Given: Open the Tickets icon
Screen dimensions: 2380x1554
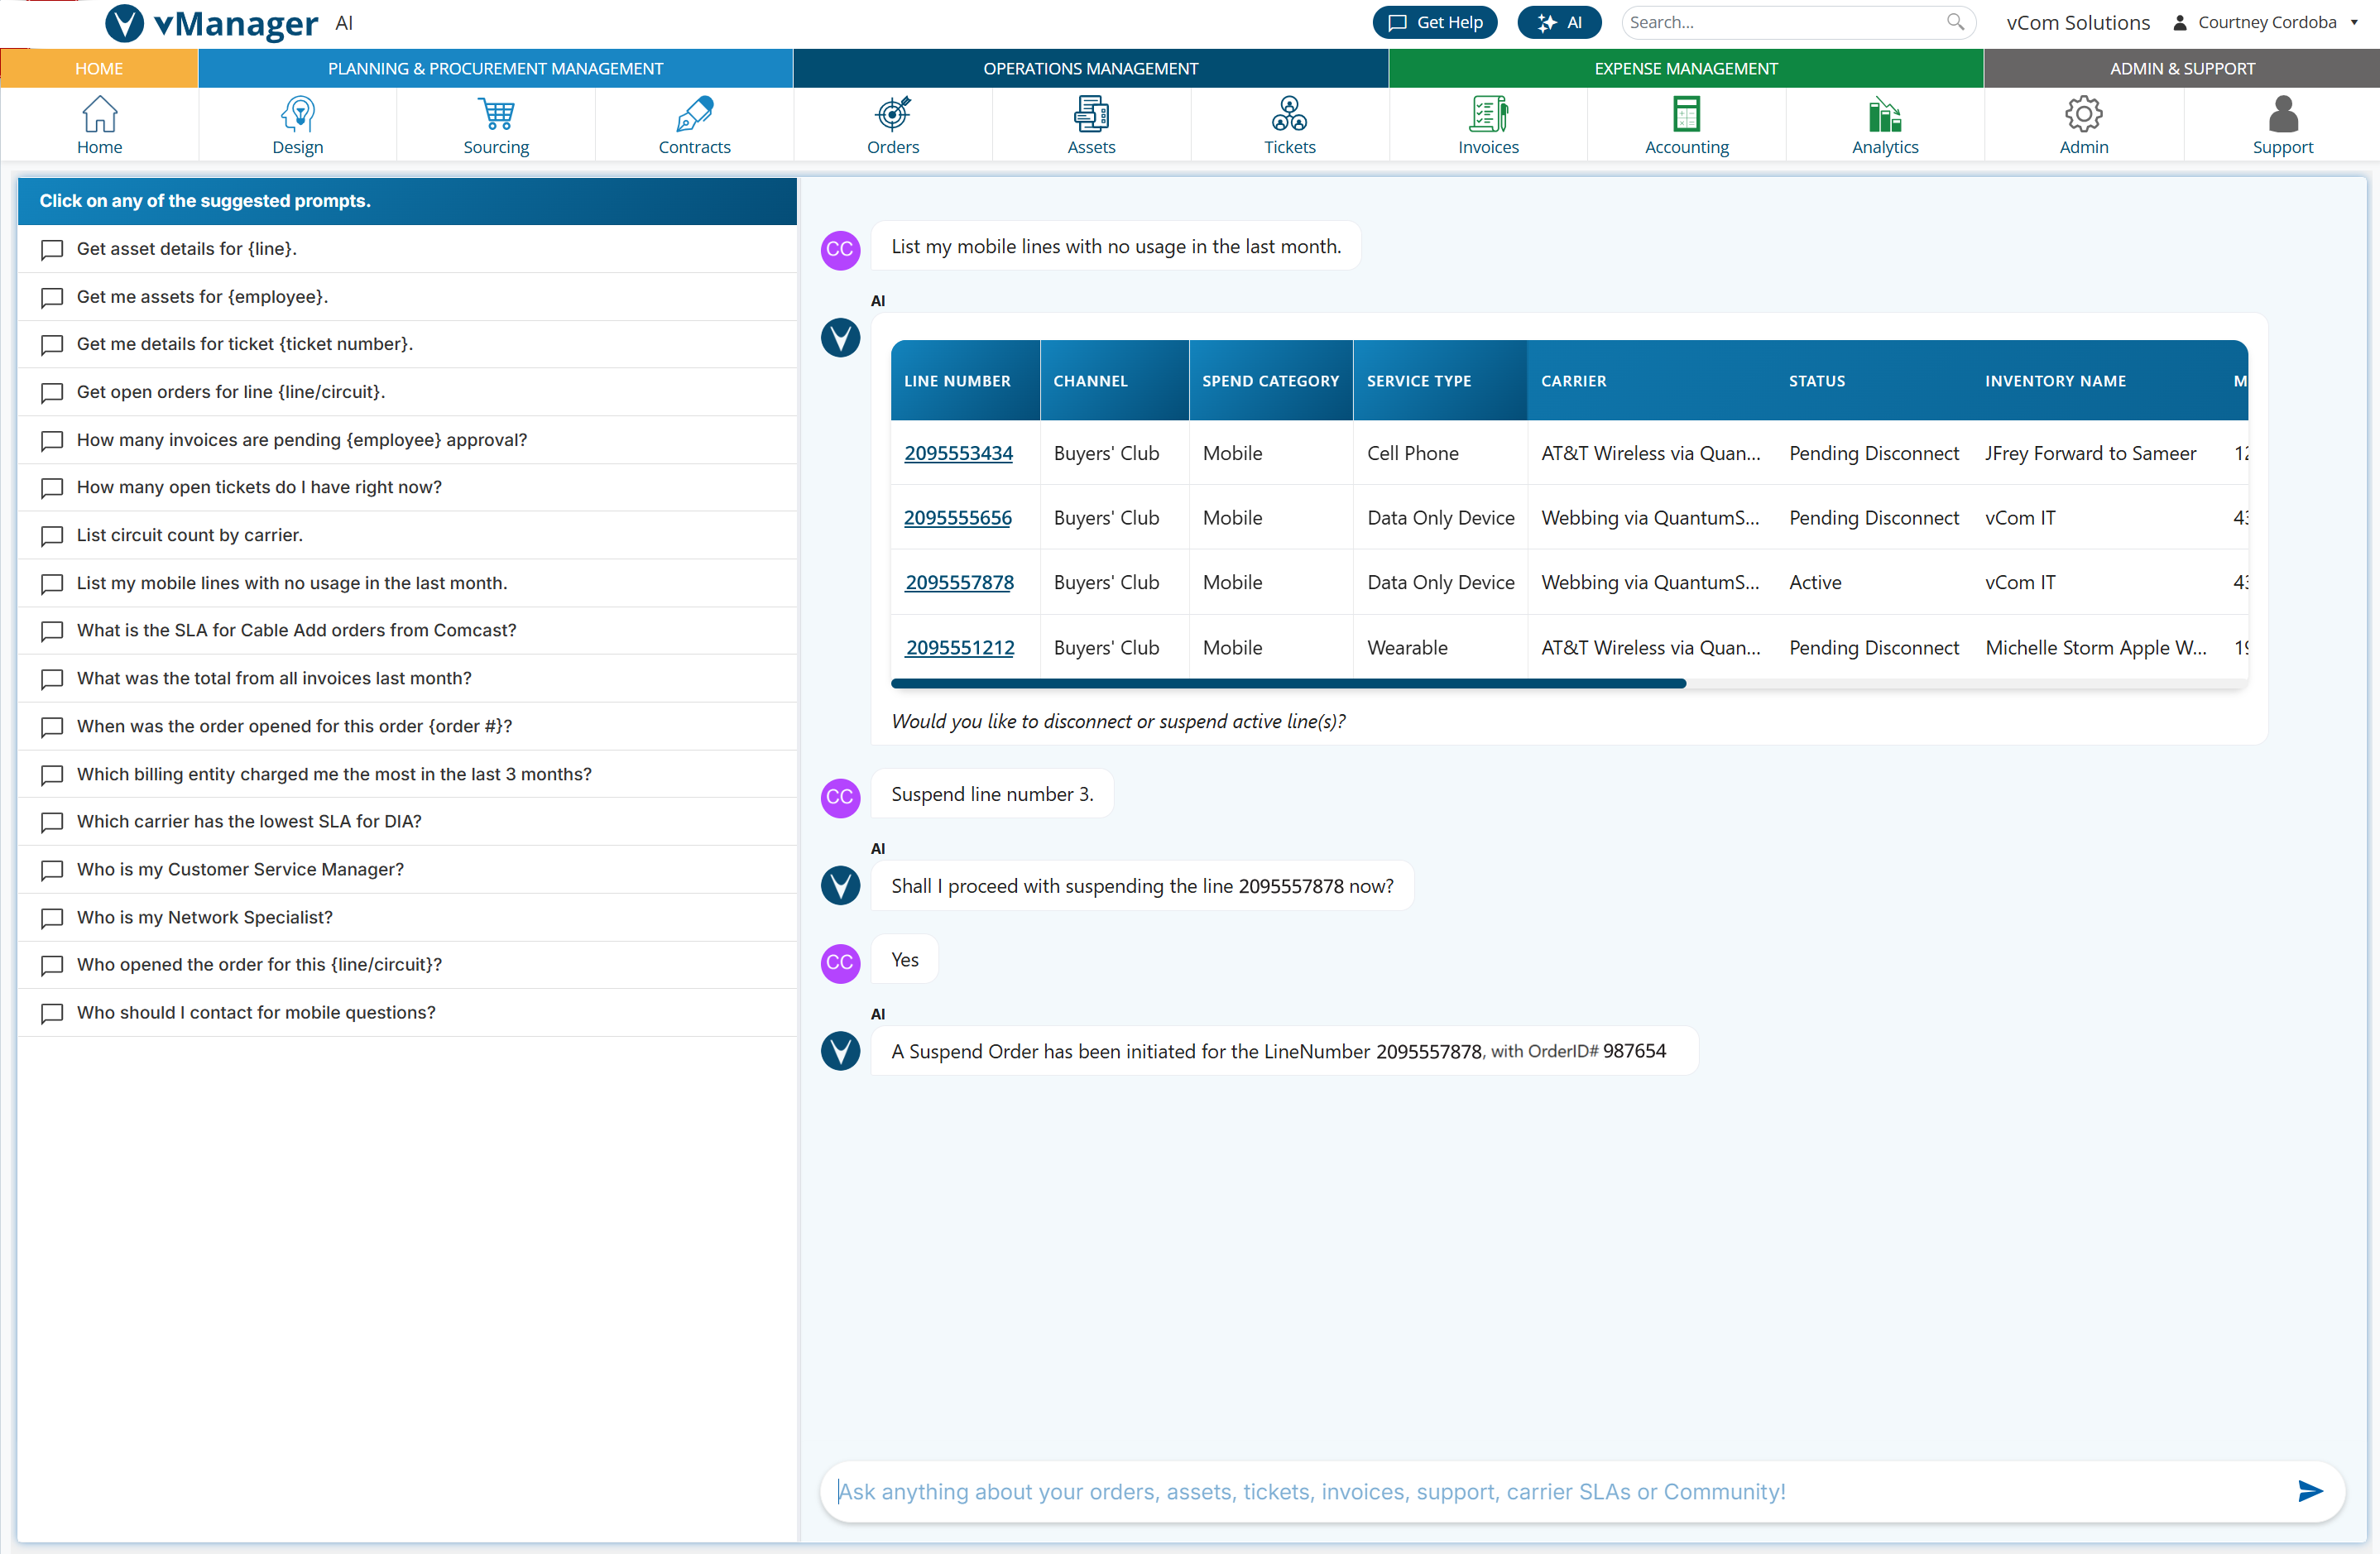Looking at the screenshot, I should [1289, 114].
